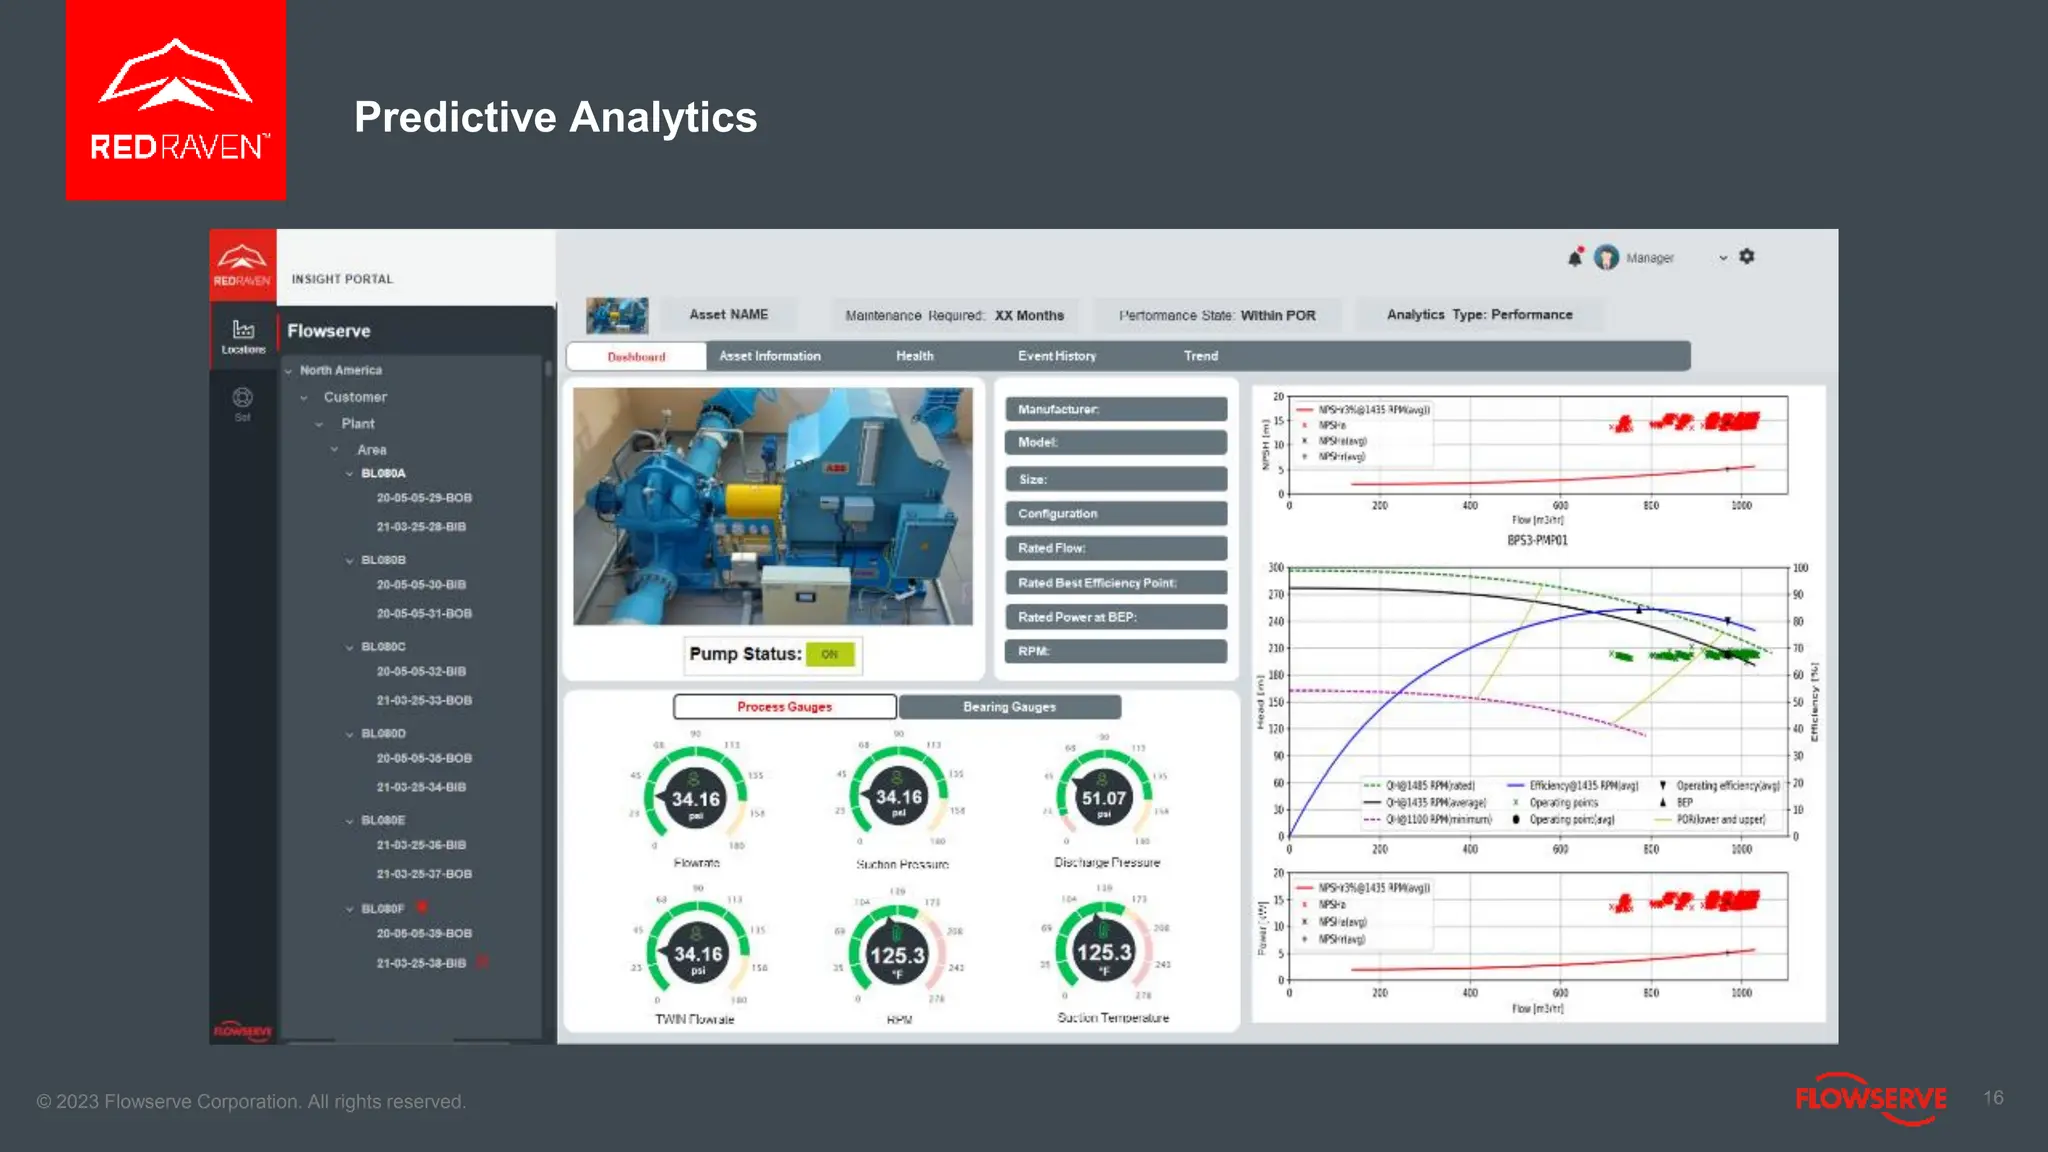Select the Bearing Gauges tab

(1010, 707)
